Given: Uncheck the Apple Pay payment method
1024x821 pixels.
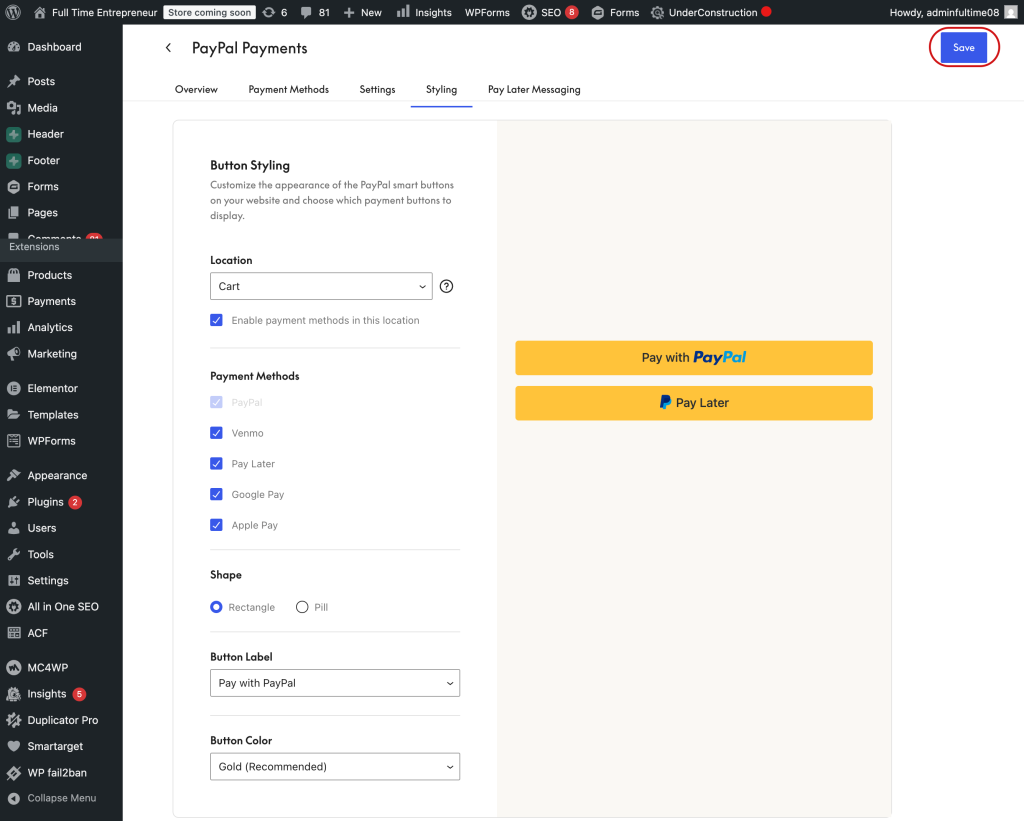Looking at the screenshot, I should (216, 525).
